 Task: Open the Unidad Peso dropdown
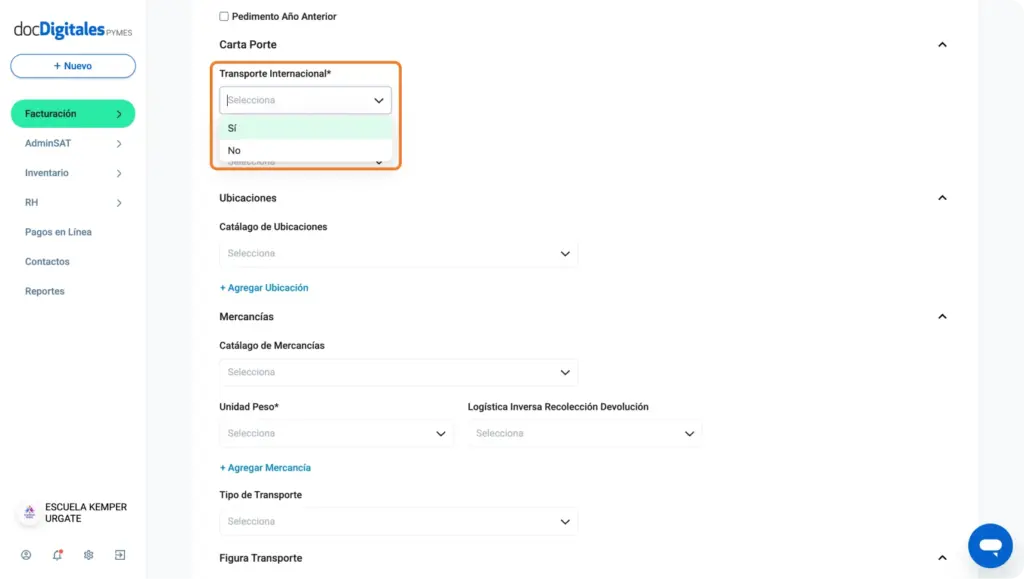tap(336, 433)
